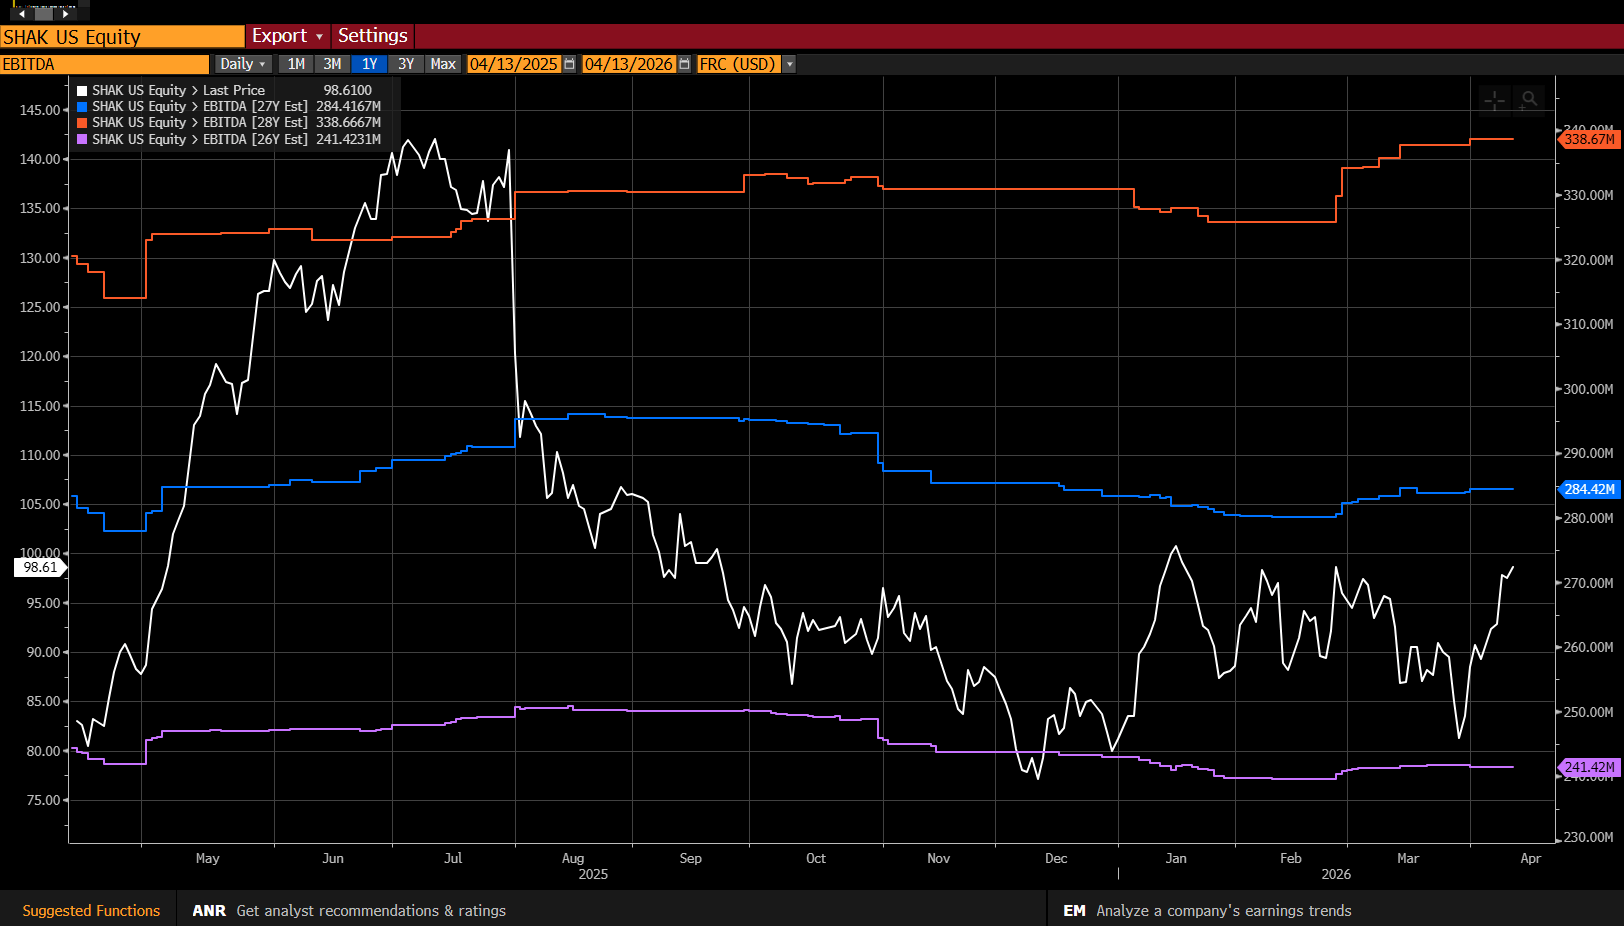The image size is (1624, 926).
Task: Activate the zoom magnifier tool on chart
Action: [1529, 99]
